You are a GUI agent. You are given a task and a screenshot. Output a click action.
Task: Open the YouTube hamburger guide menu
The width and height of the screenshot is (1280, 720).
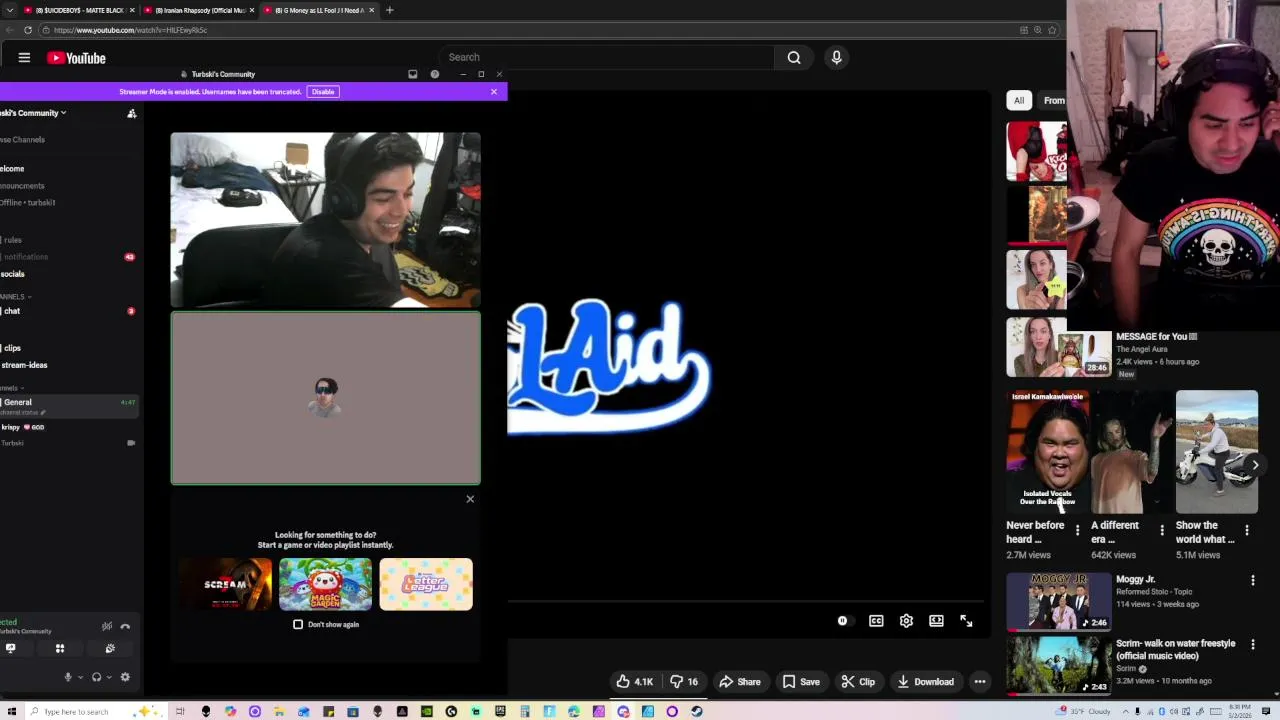(24, 58)
